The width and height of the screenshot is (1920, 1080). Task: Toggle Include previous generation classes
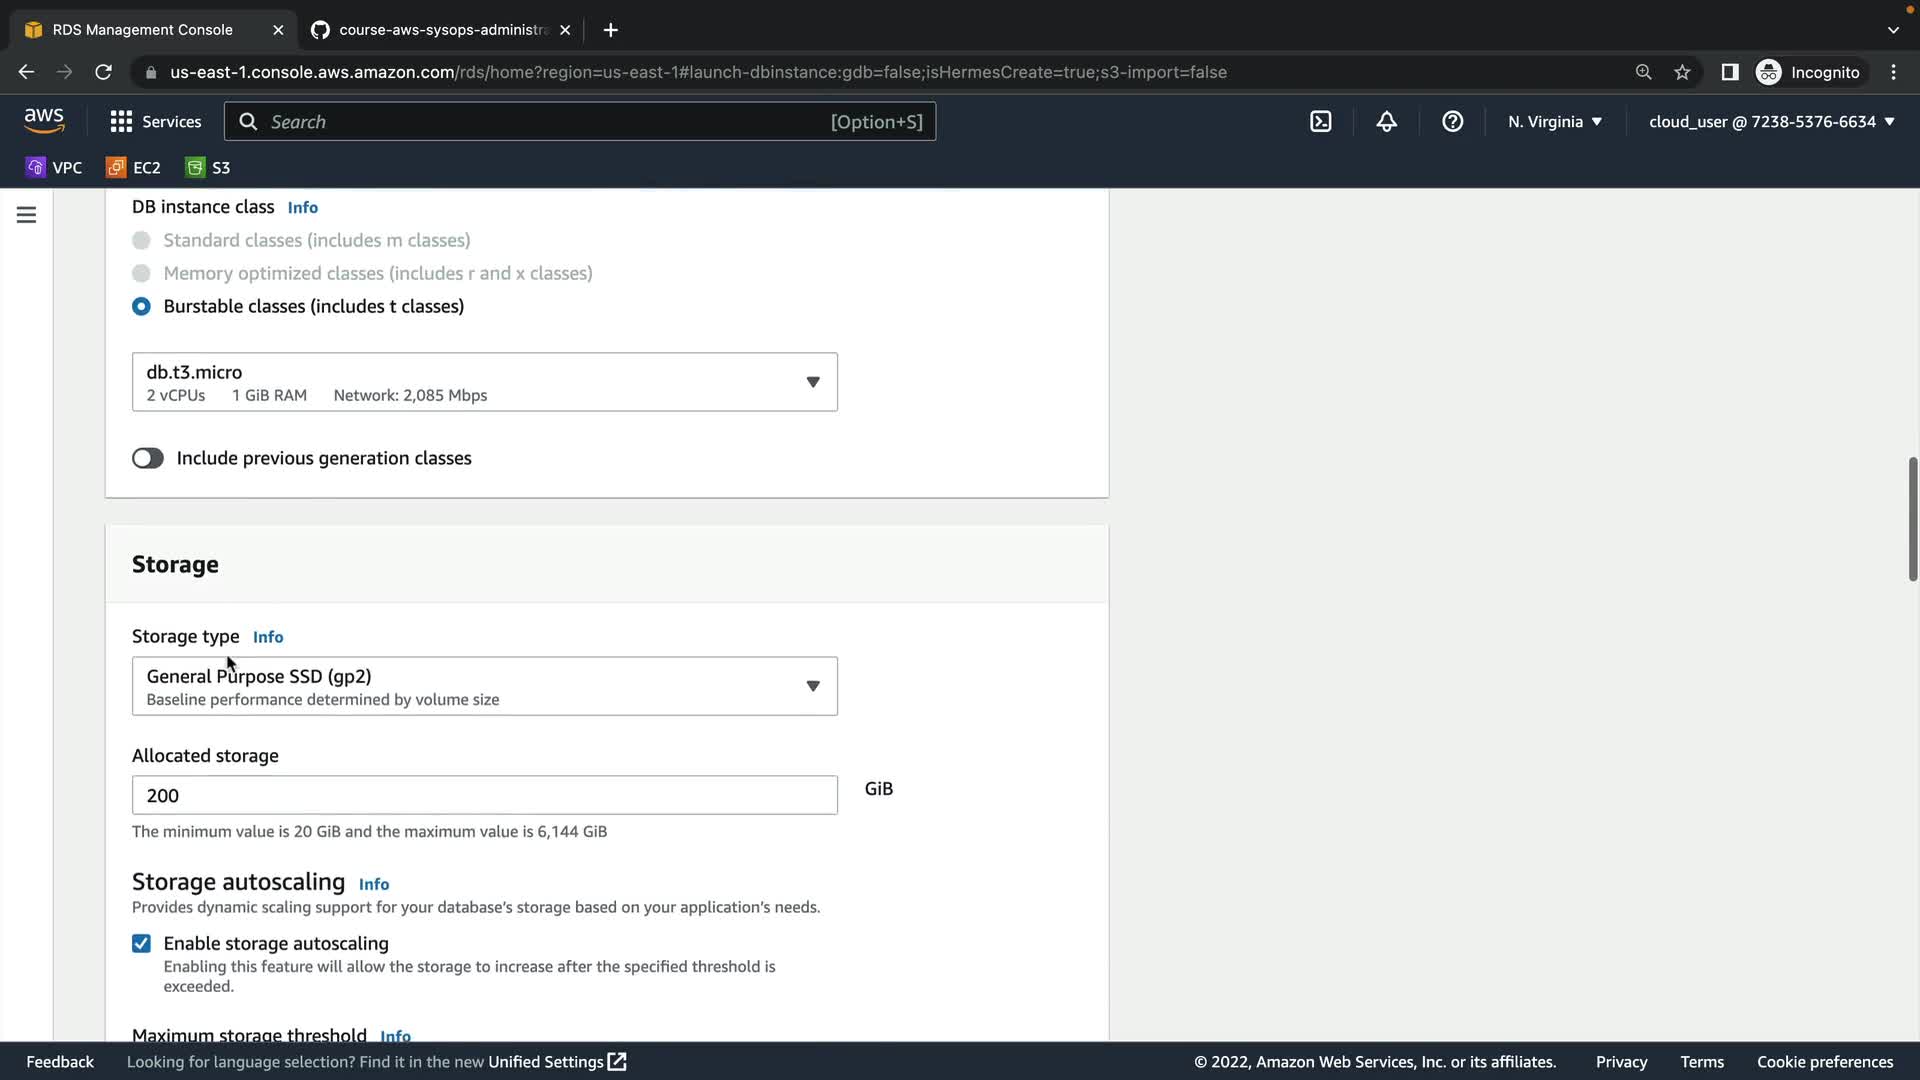(x=148, y=458)
